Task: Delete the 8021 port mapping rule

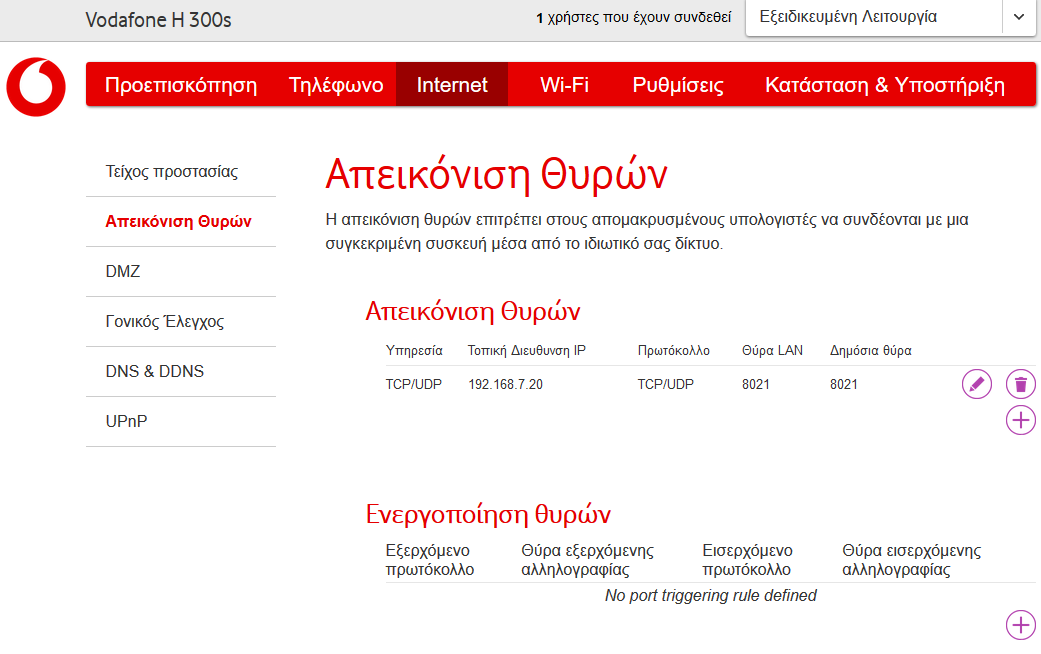Action: pos(1020,384)
